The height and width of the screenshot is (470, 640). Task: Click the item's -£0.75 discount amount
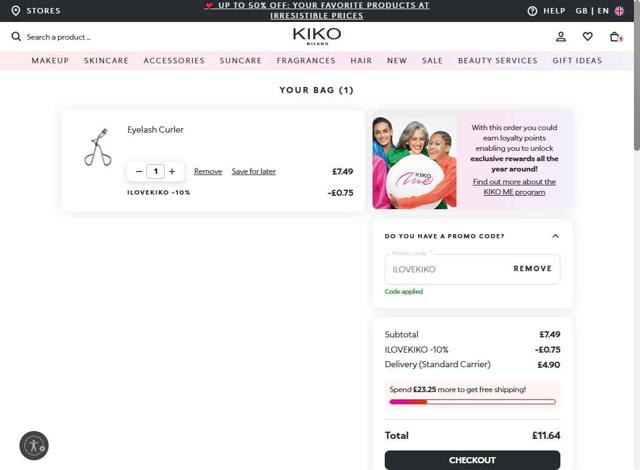tap(340, 193)
